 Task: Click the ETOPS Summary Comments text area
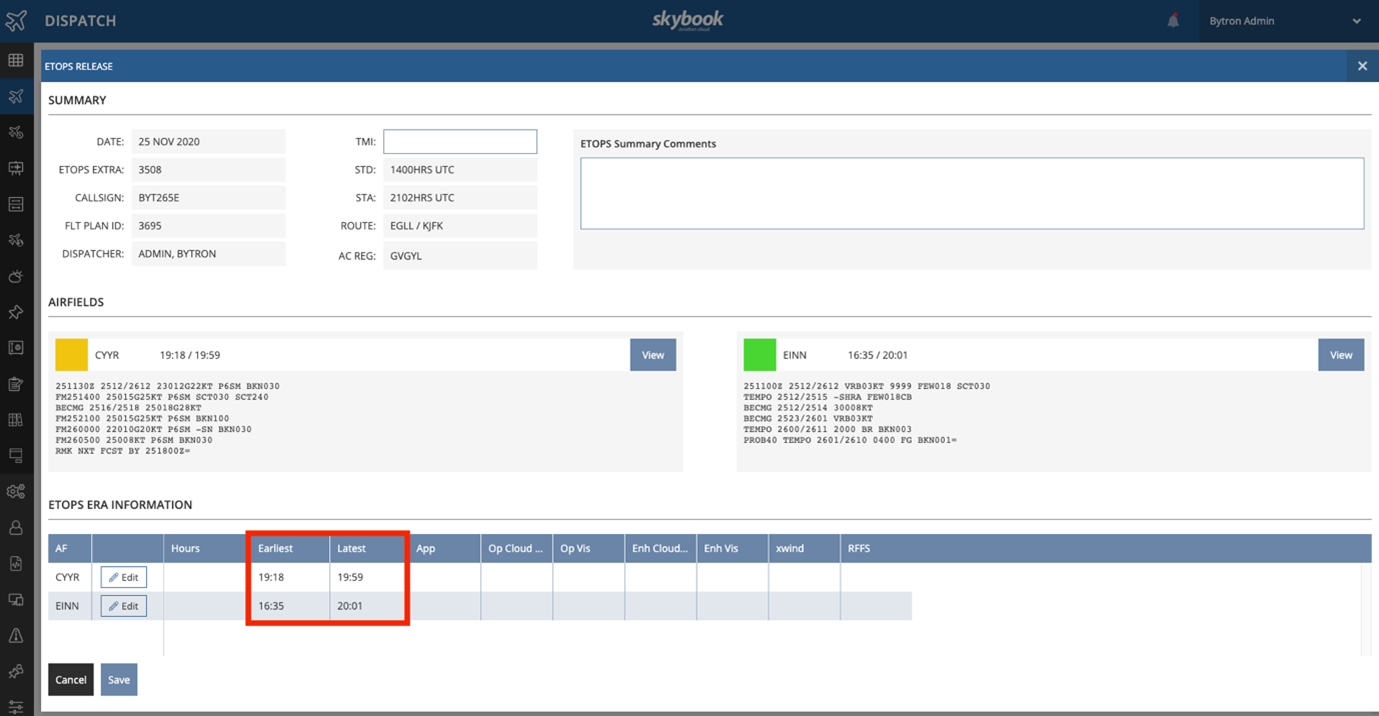(972, 193)
